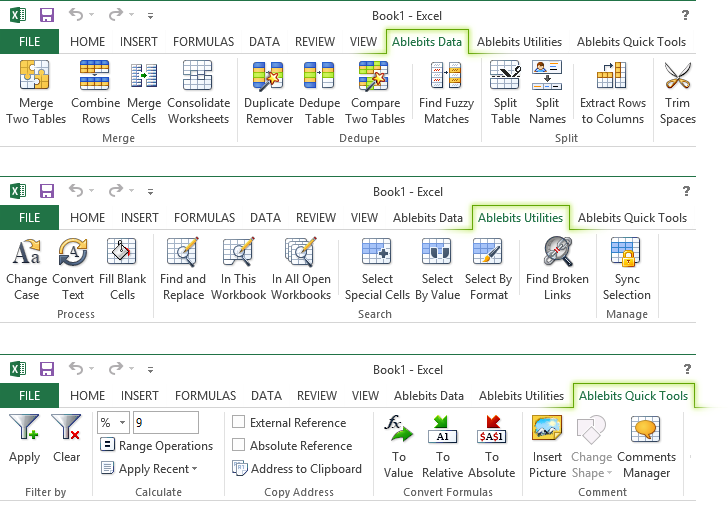The height and width of the screenshot is (530, 728).
Task: Open the Change Case tool
Action: coord(26,253)
